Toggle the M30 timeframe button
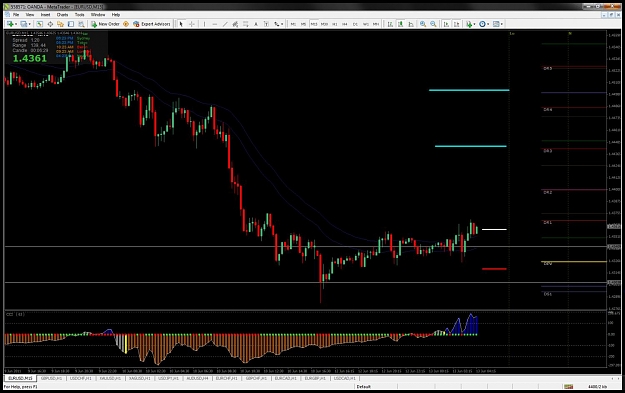Viewport: 625px width, 393px height. 324,24
